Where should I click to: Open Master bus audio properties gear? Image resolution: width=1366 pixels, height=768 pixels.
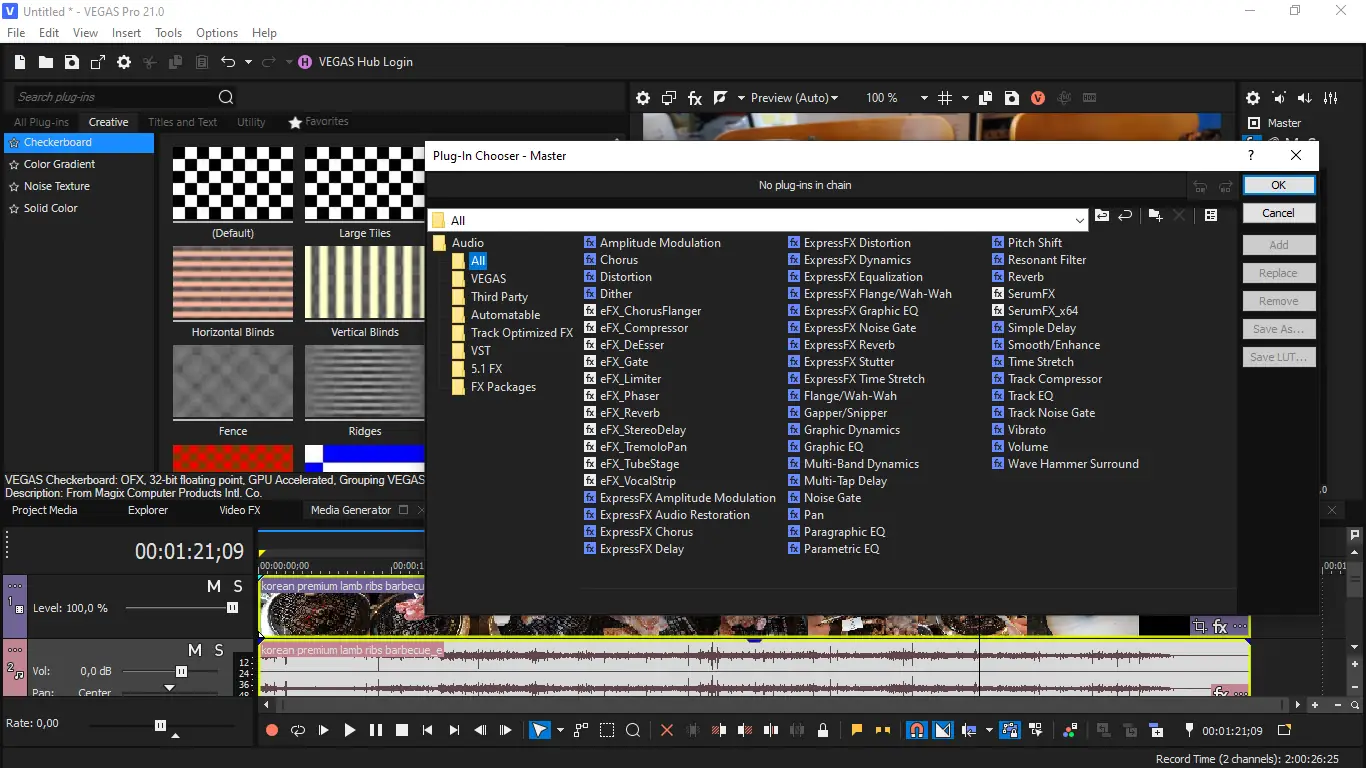click(1253, 98)
